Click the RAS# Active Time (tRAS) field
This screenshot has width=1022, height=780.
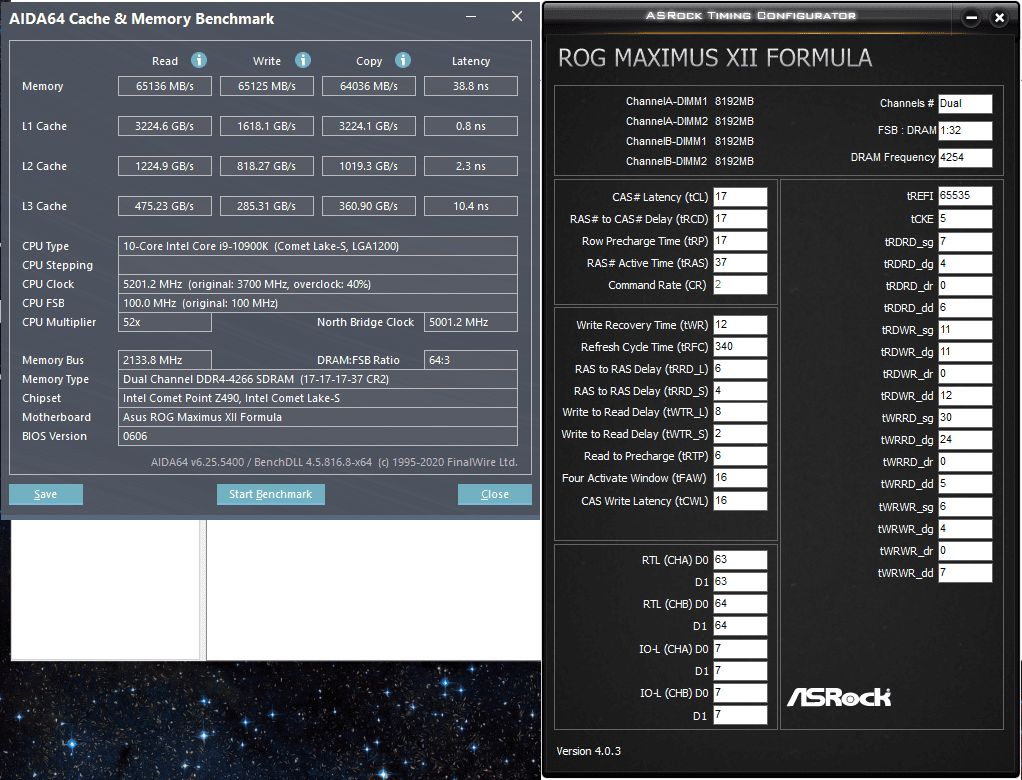740,263
